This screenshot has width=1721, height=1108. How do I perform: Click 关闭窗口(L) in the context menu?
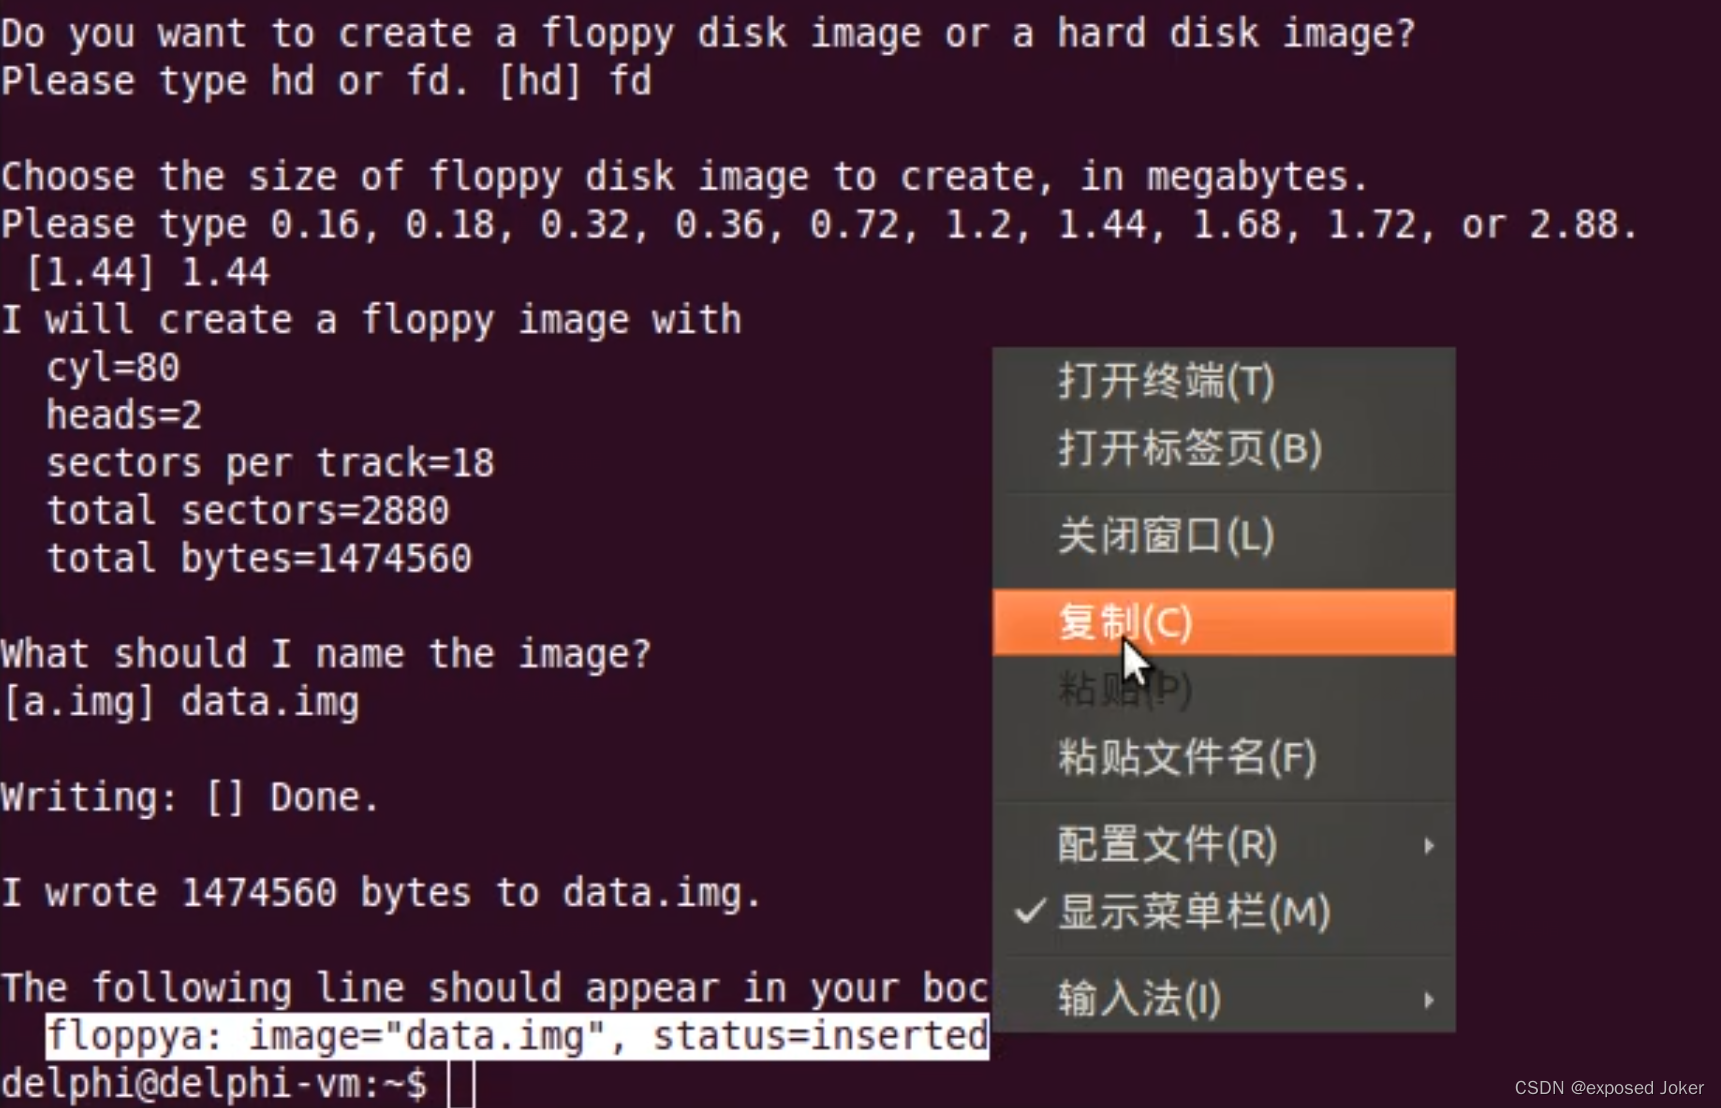[1166, 536]
